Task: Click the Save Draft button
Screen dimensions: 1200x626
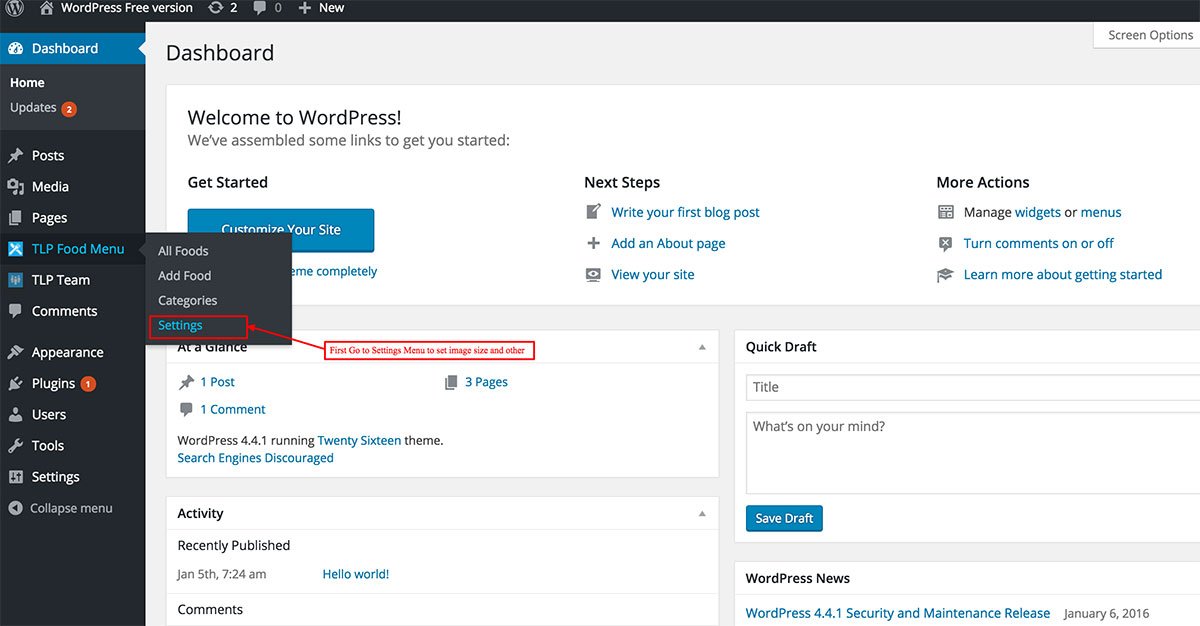Action: [784, 518]
